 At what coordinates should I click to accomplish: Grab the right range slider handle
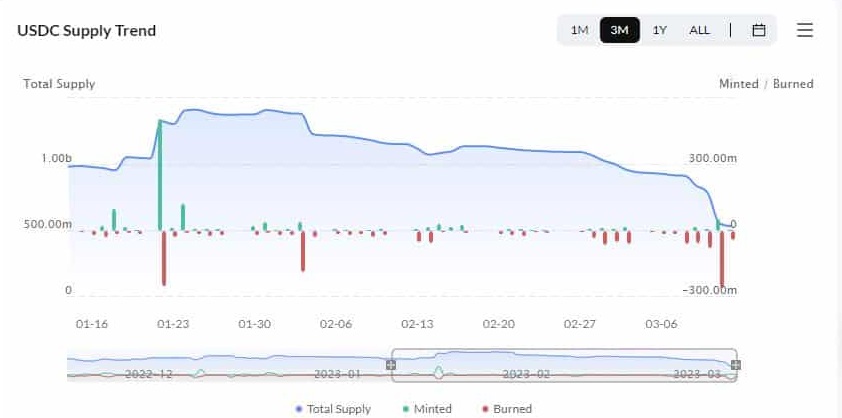pos(736,365)
